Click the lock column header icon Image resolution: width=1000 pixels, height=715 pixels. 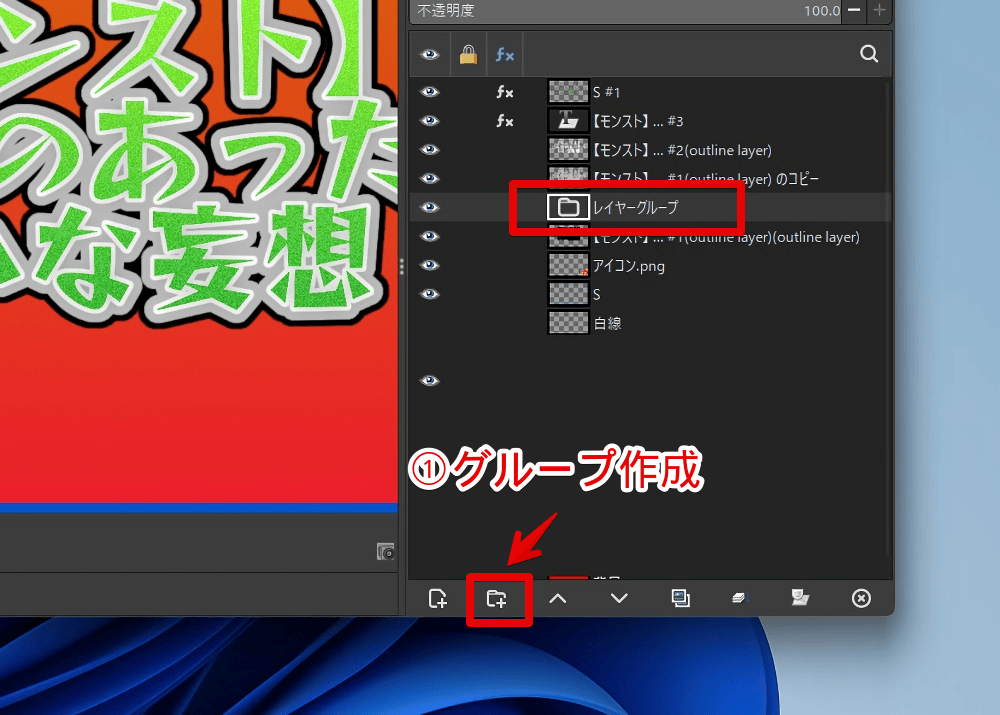[467, 55]
